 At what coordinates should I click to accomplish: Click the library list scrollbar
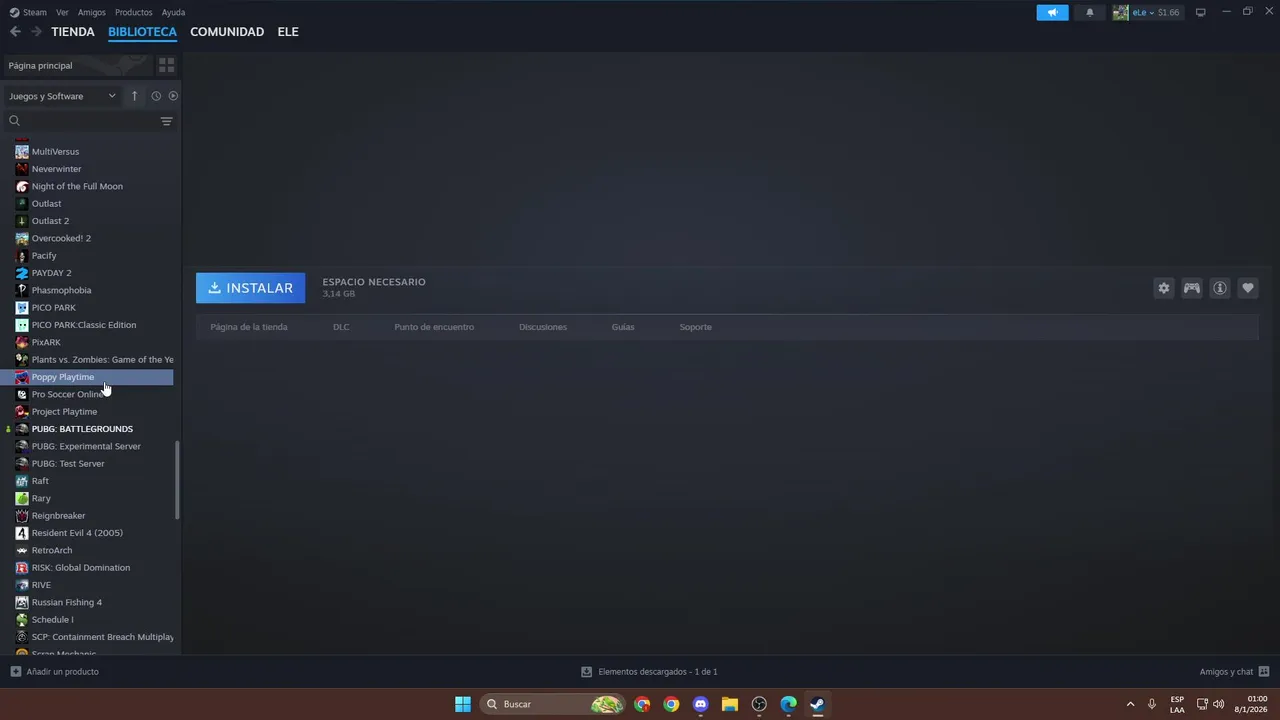click(177, 480)
